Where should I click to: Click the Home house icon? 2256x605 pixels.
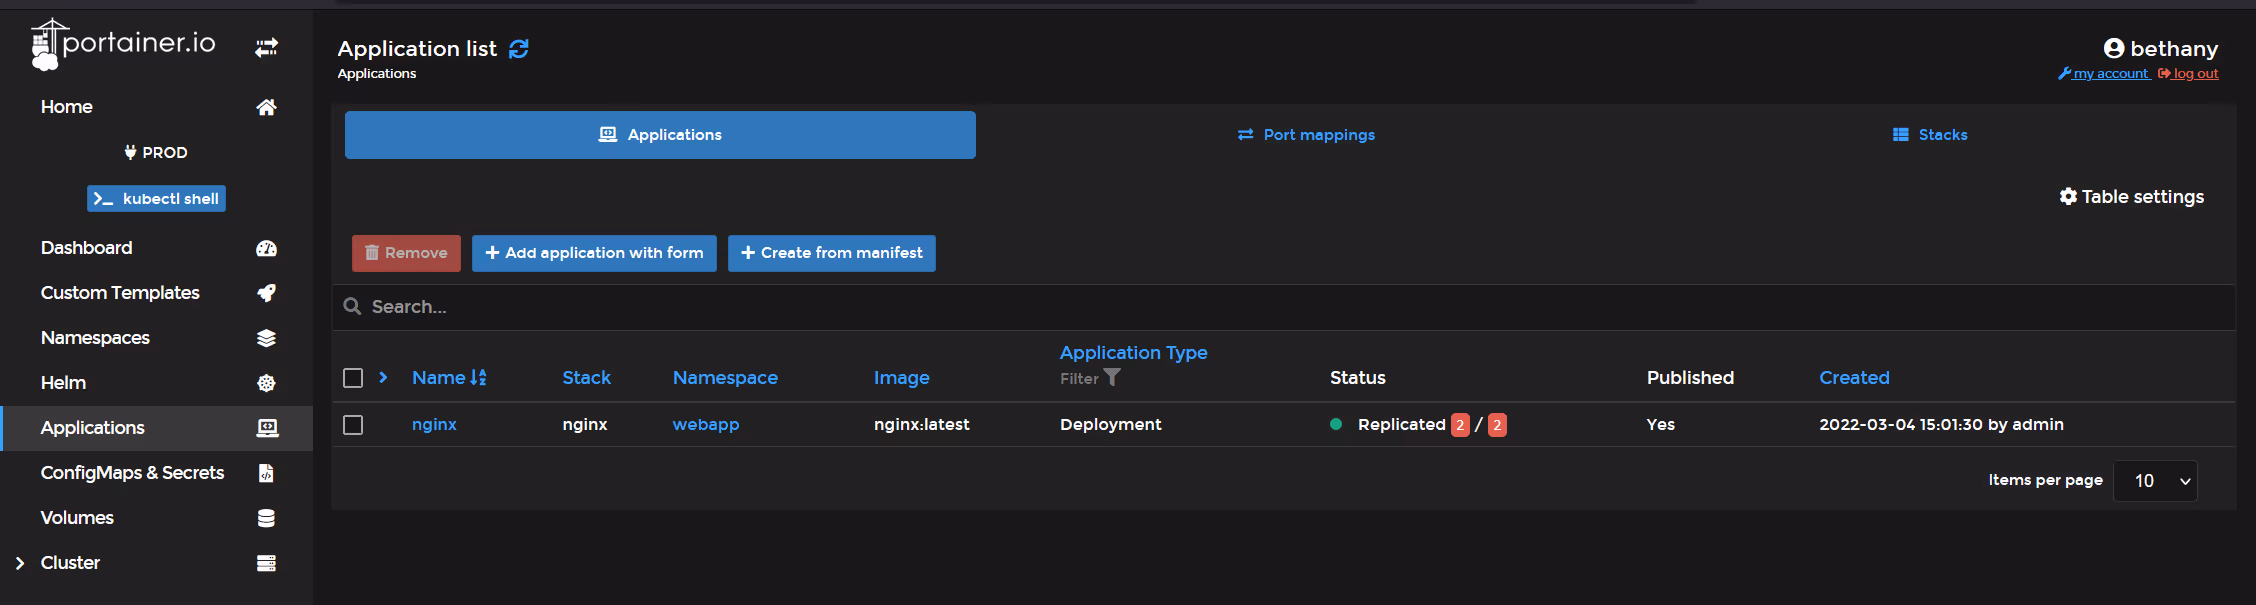click(266, 107)
